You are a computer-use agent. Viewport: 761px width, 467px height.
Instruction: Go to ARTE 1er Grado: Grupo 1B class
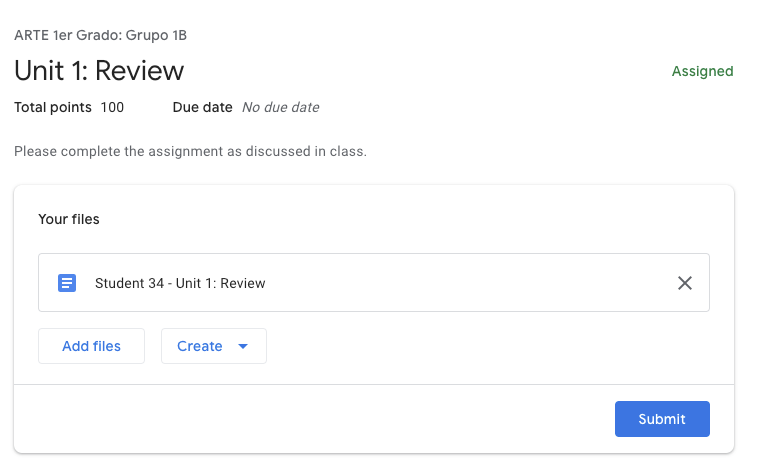click(x=100, y=35)
